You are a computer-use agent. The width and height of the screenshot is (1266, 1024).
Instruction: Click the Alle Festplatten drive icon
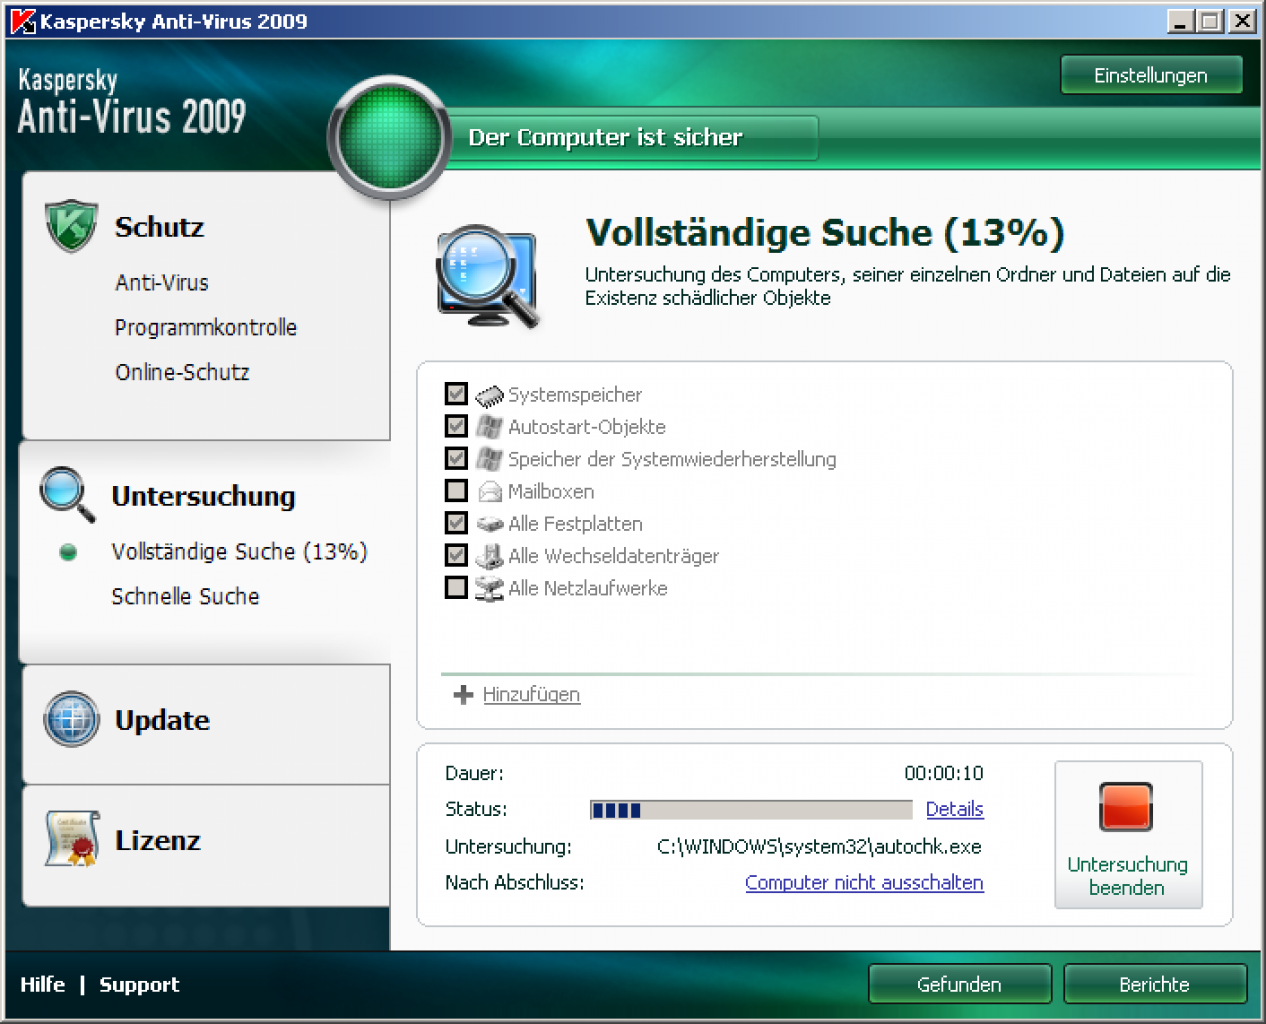489,523
